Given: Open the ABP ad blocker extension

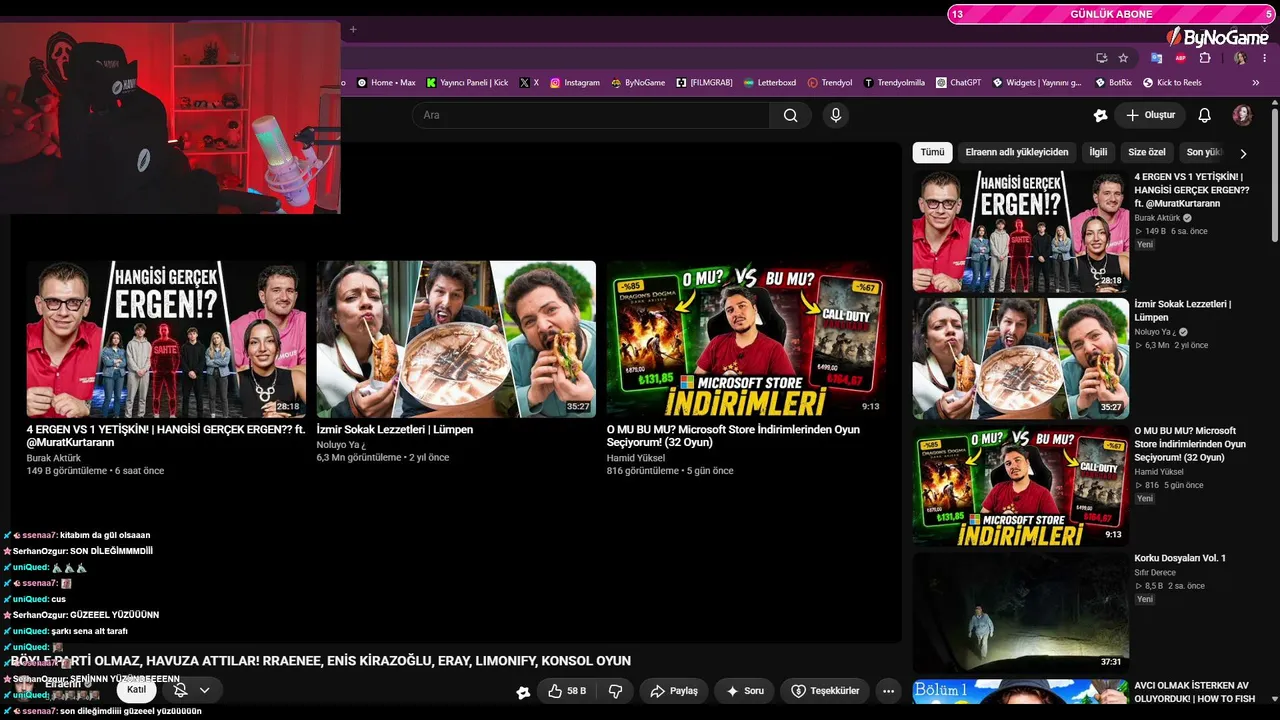Looking at the screenshot, I should (1181, 58).
